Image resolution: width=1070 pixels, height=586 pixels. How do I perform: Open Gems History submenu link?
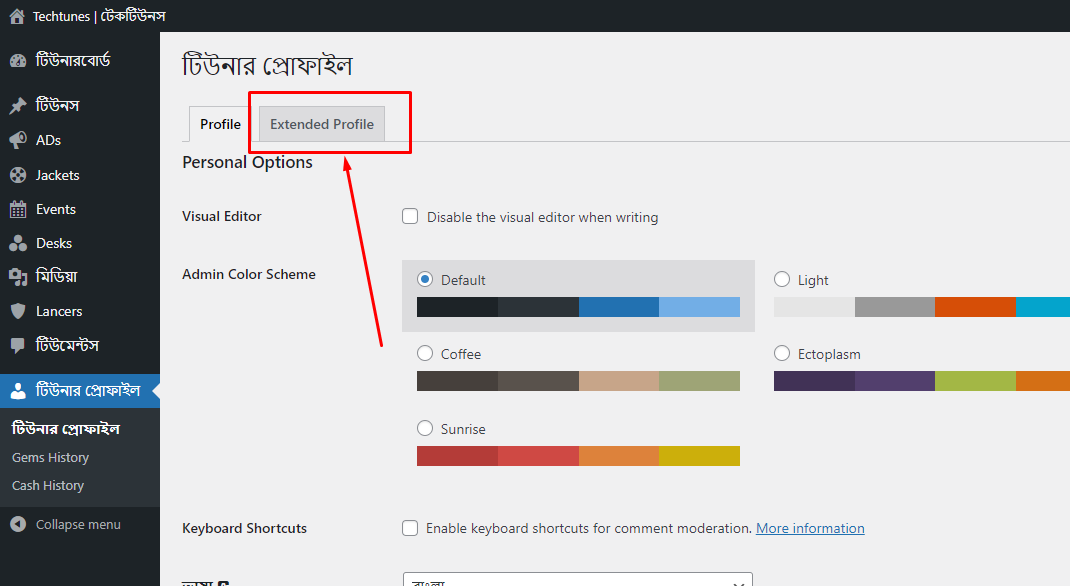tap(50, 458)
